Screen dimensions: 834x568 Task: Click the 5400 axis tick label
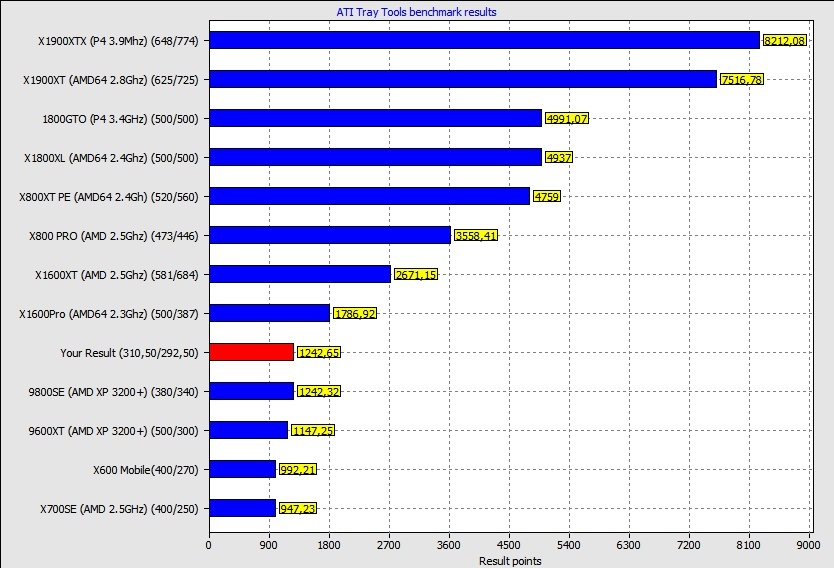569,545
